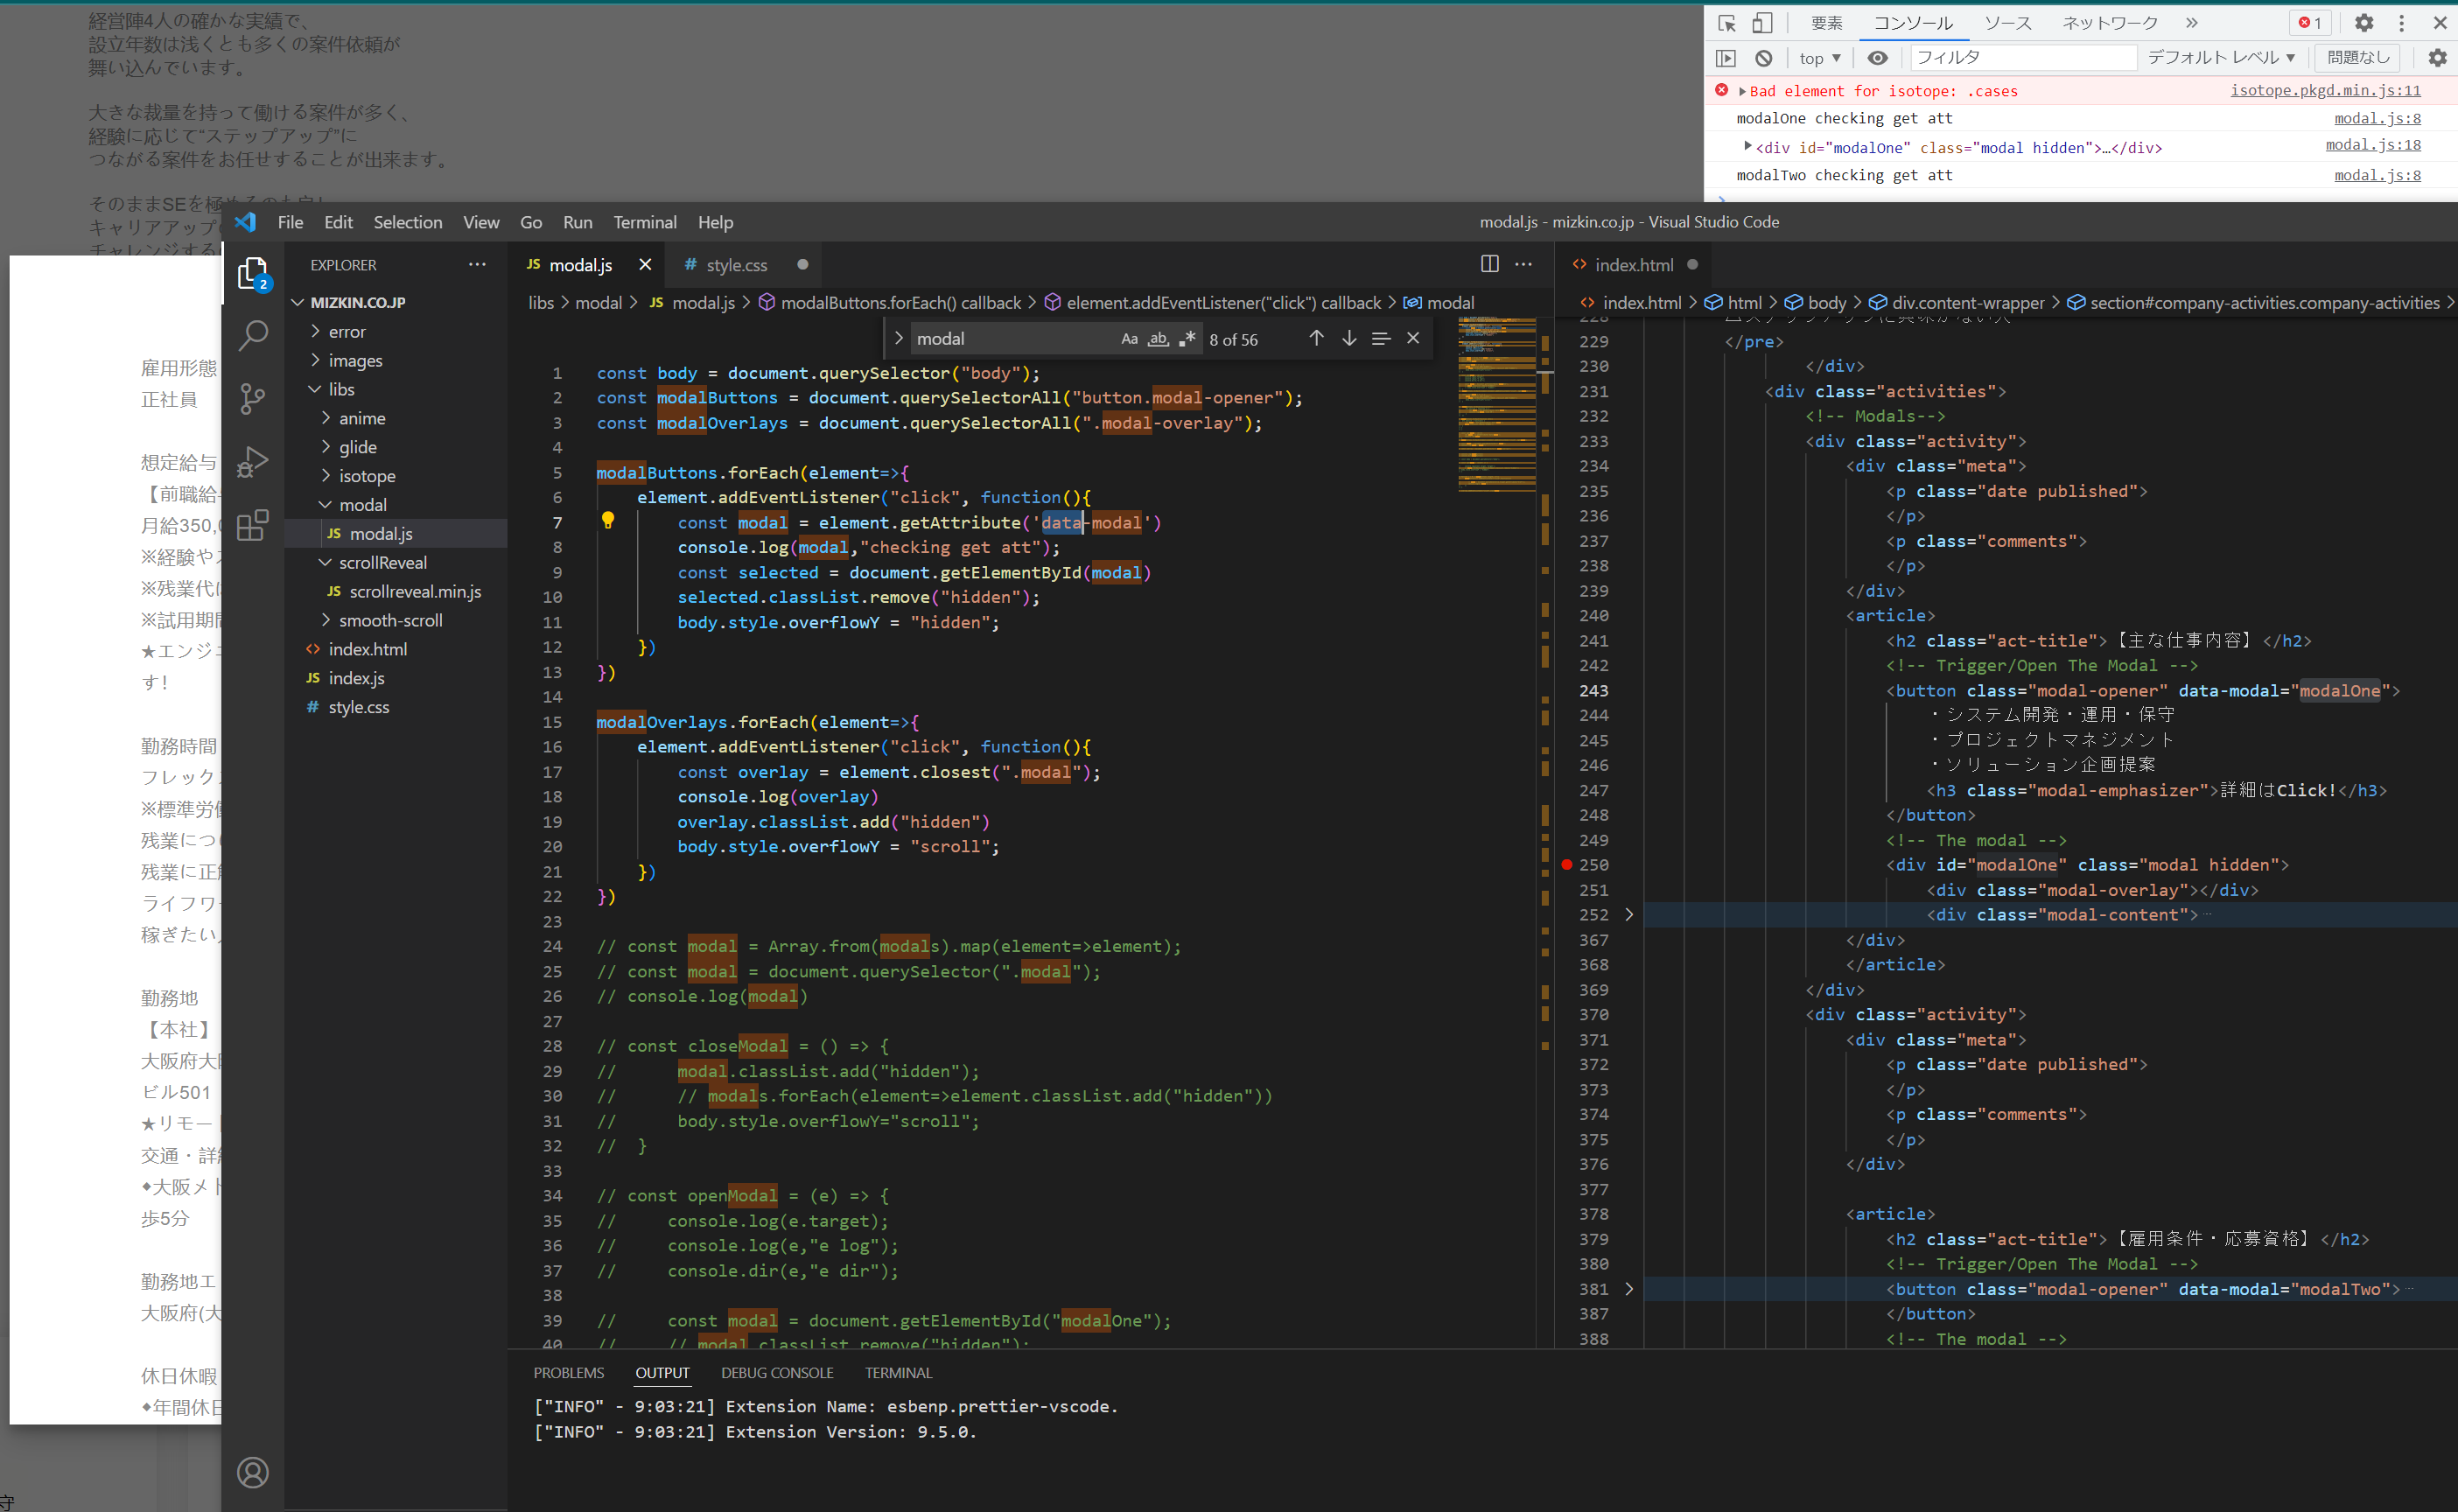The image size is (2458, 1512).
Task: Open the JavaScript context 'top' dropdown
Action: click(x=1819, y=58)
